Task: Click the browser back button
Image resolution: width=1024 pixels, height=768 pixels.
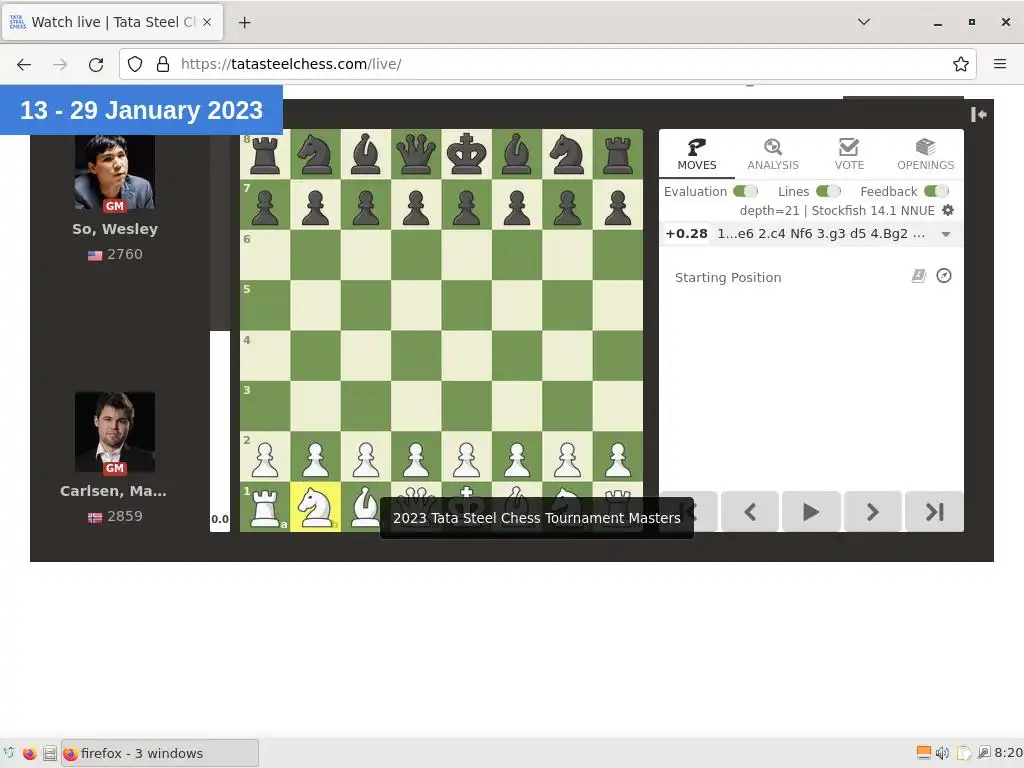Action: coord(24,64)
